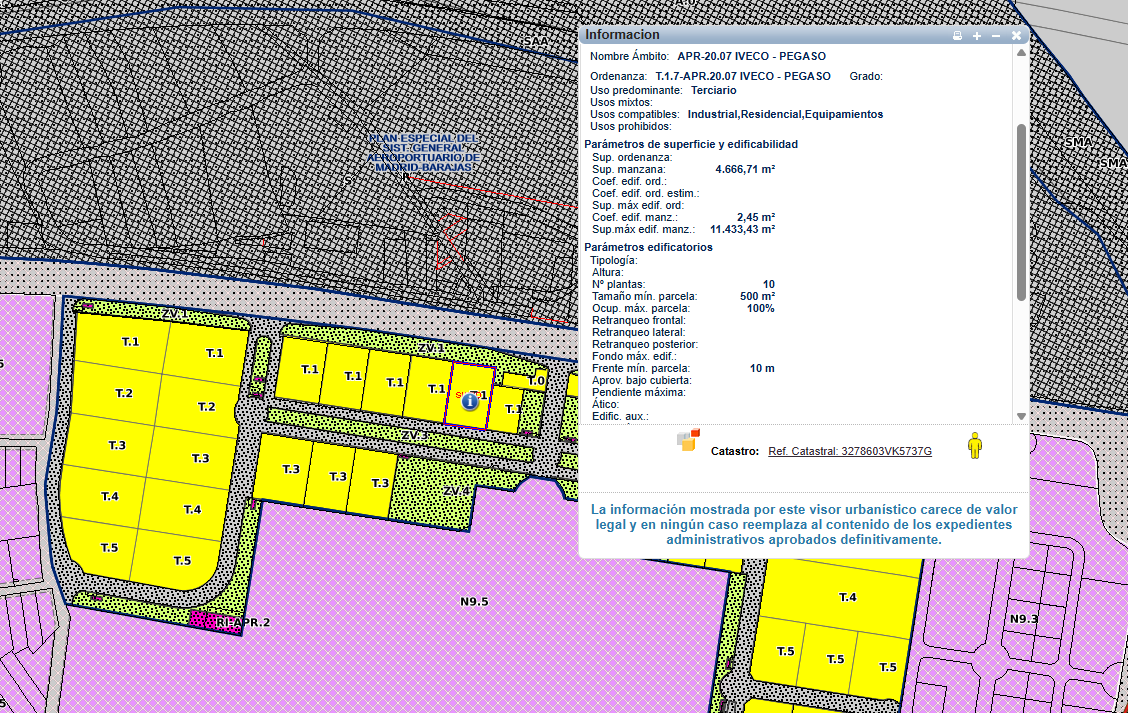Select the T.4 parcel in the right block
Viewport: 1128px width, 713px height.
point(847,597)
